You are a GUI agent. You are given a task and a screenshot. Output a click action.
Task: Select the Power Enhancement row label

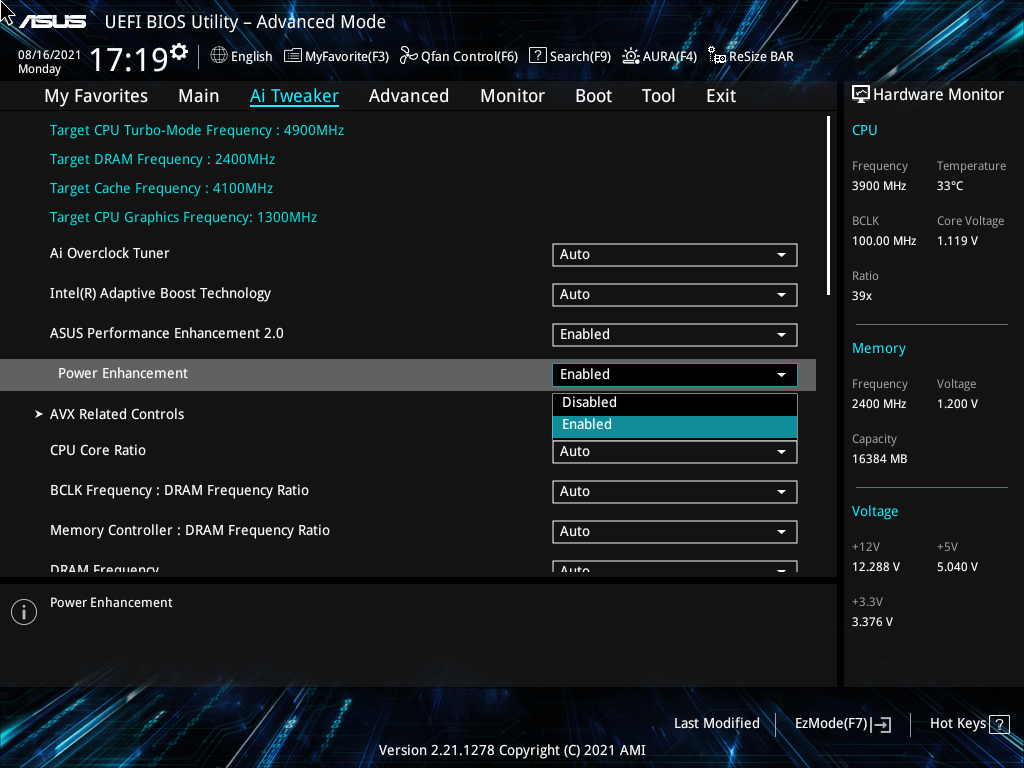pos(123,374)
